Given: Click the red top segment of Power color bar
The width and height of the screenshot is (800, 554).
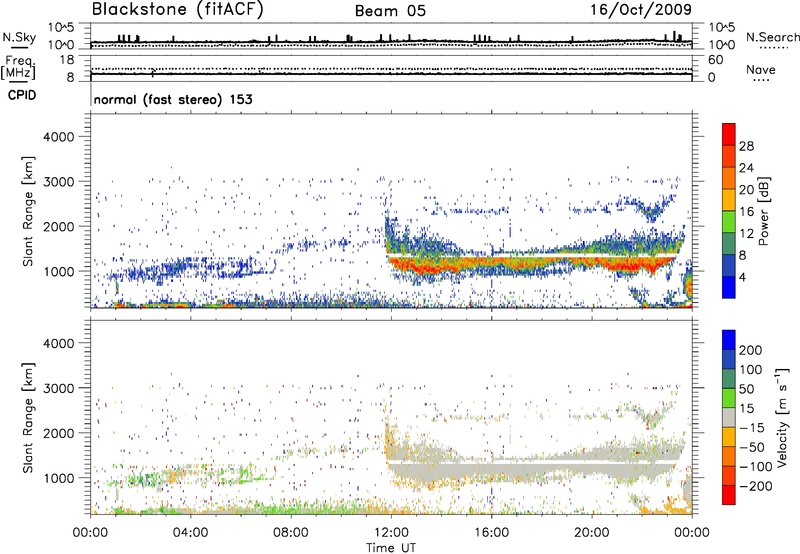Looking at the screenshot, I should click(x=729, y=135).
